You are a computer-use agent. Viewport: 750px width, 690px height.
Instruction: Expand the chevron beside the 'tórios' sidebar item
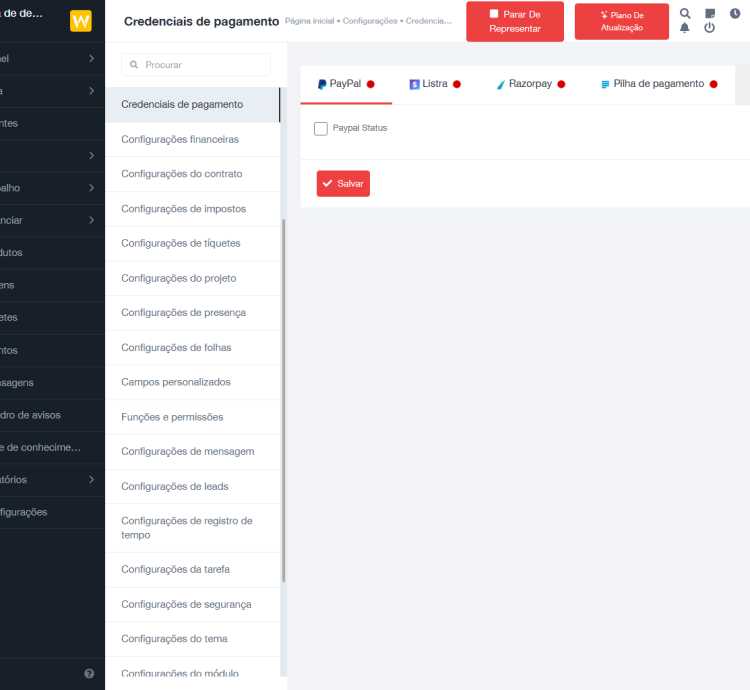point(91,479)
